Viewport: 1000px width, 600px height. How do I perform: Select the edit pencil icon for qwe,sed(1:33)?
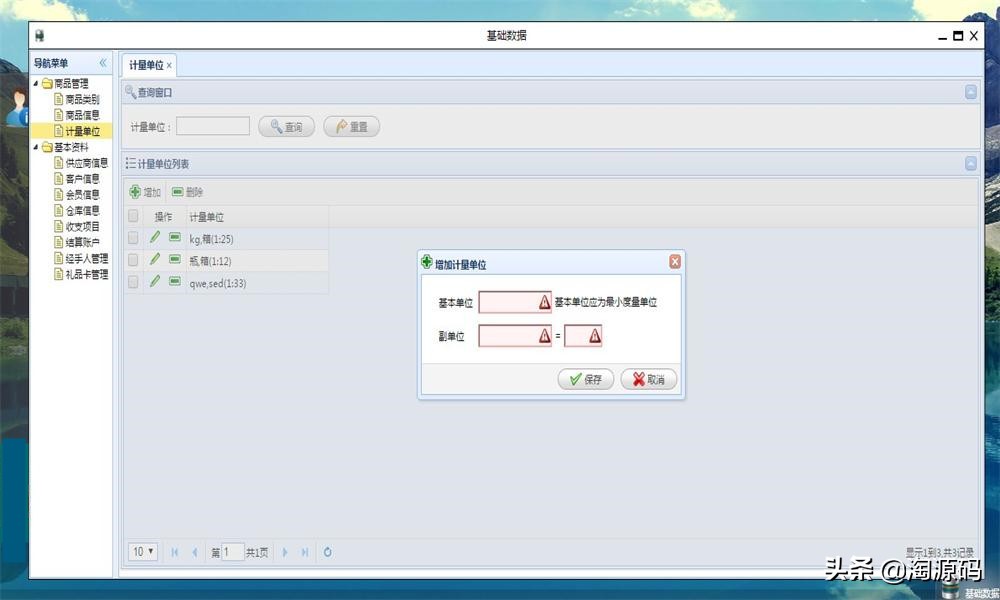click(155, 283)
